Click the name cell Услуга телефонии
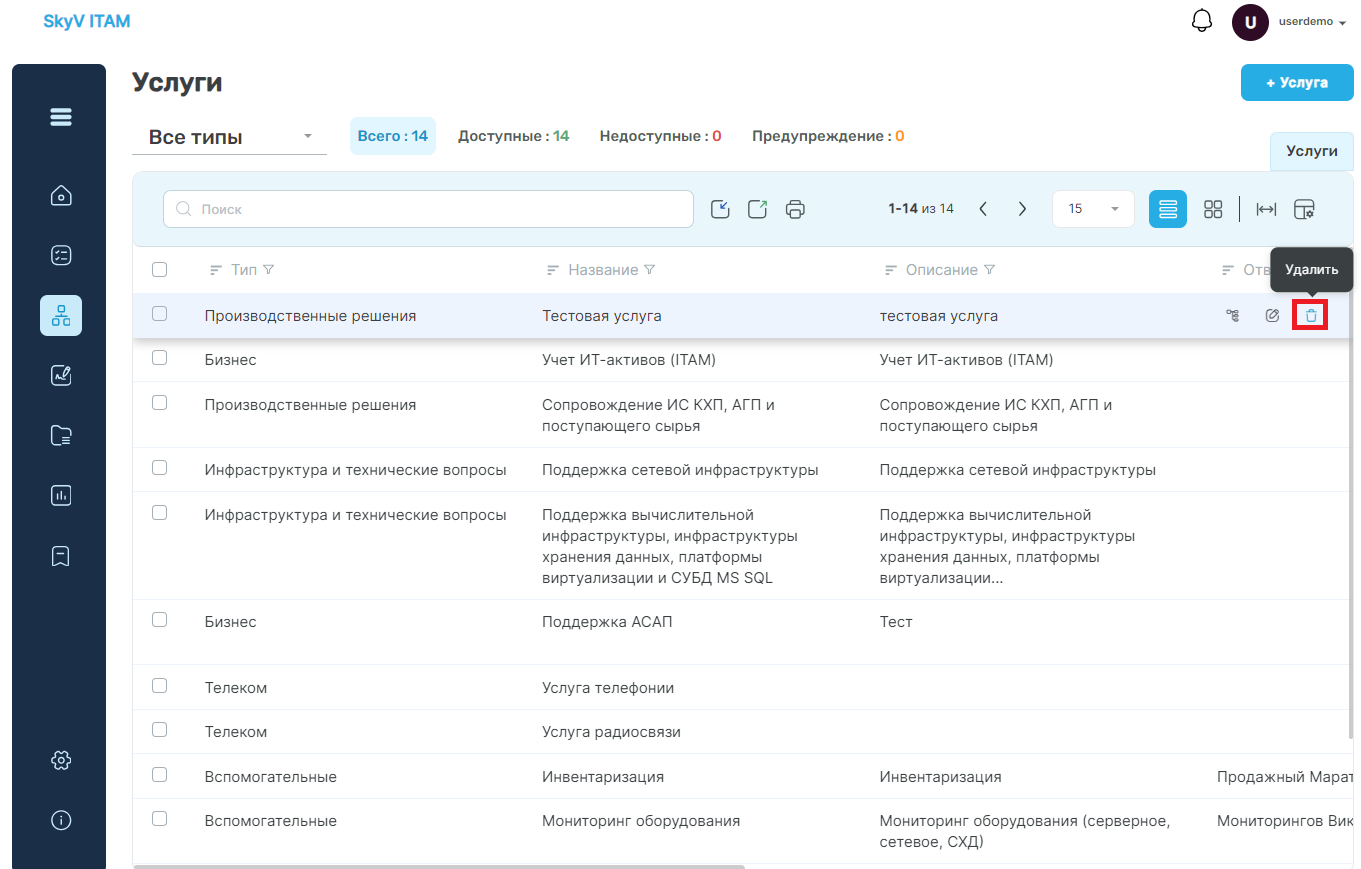Screen dimensions: 1361x869 pos(608,688)
